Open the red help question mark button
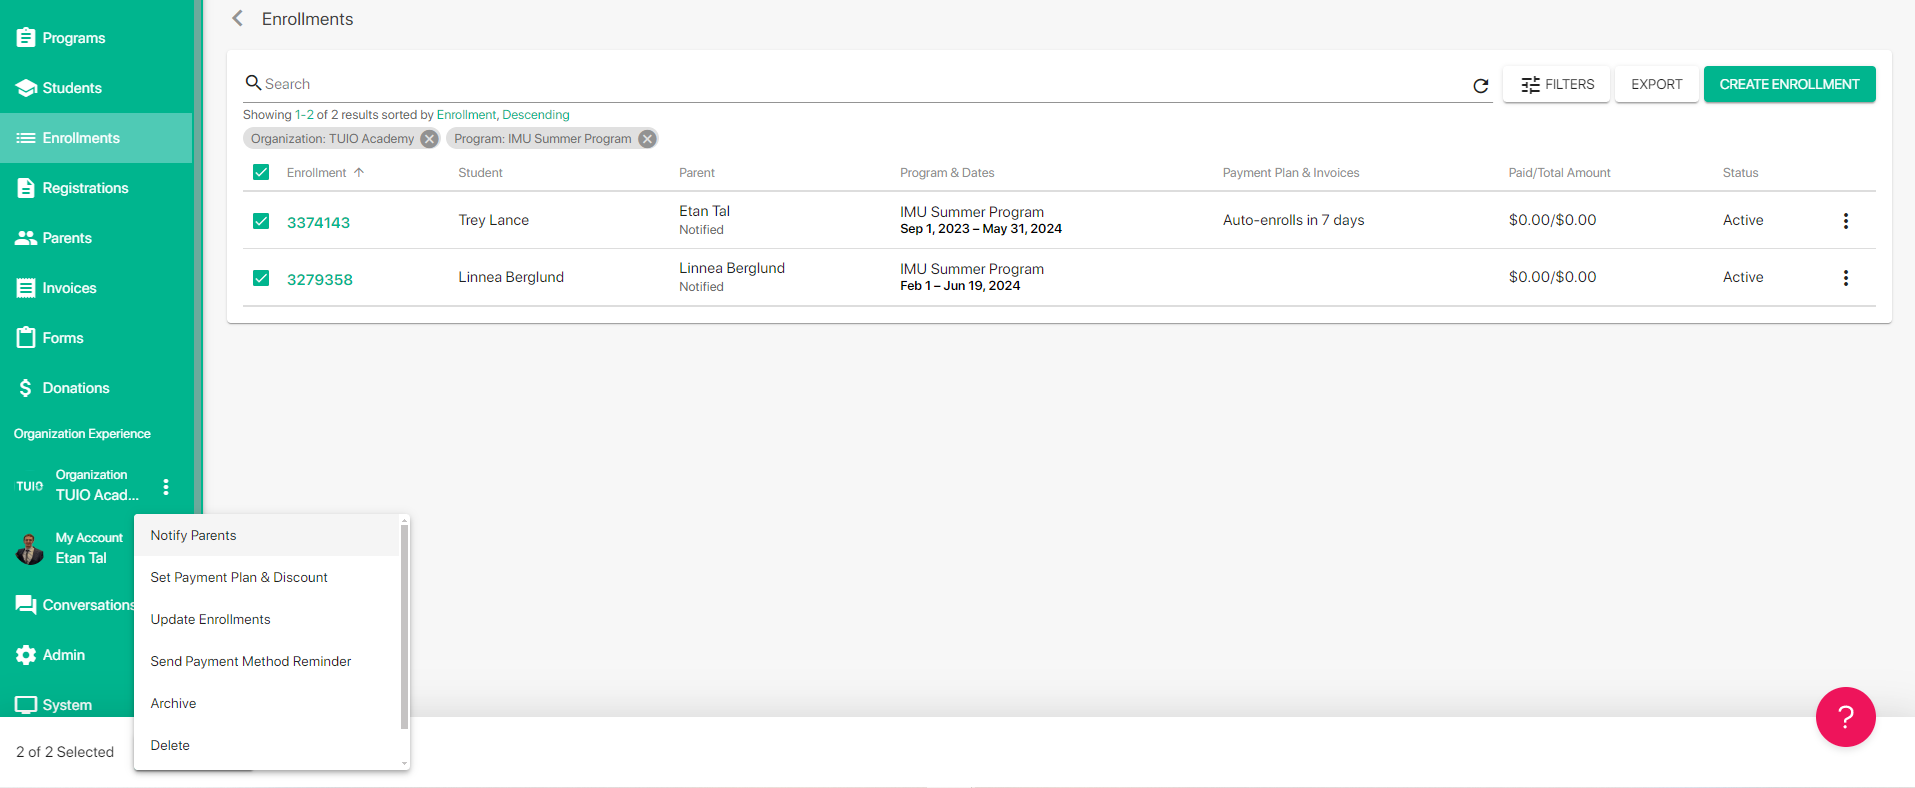The height and width of the screenshot is (788, 1915). pyautogui.click(x=1845, y=717)
